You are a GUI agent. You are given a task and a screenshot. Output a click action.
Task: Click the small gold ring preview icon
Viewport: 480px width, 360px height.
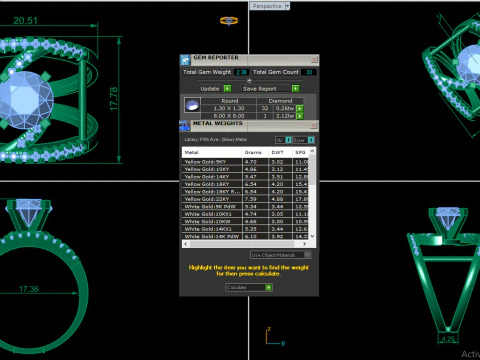tap(229, 21)
